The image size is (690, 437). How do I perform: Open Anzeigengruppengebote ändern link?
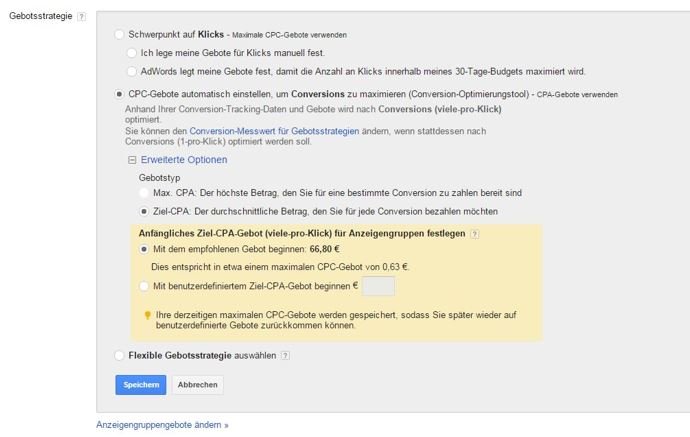[162, 425]
